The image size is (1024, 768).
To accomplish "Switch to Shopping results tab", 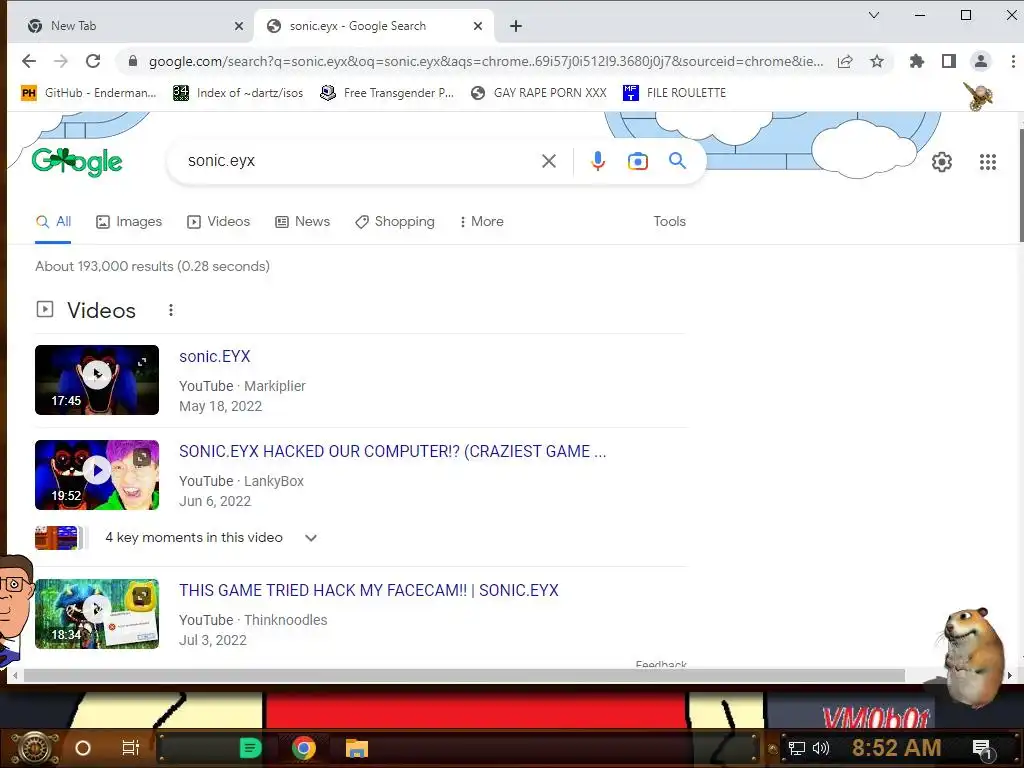I will click(x=395, y=221).
